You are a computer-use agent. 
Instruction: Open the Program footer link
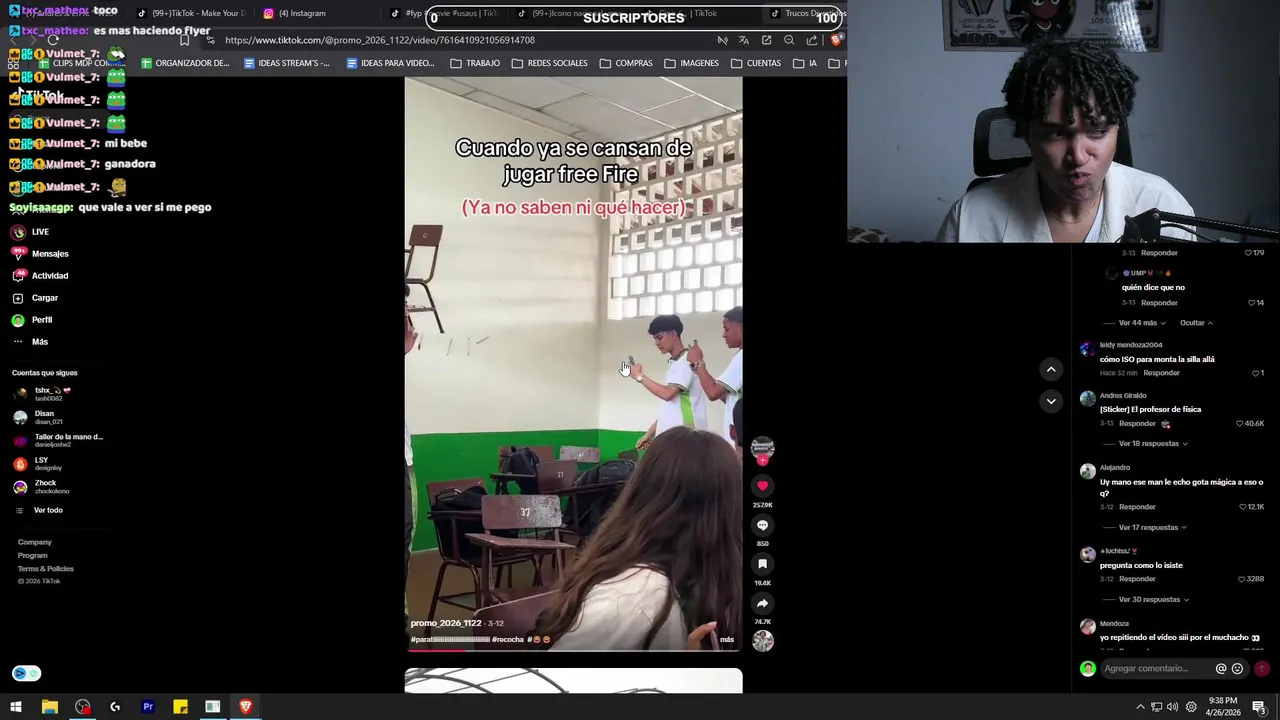coord(32,555)
